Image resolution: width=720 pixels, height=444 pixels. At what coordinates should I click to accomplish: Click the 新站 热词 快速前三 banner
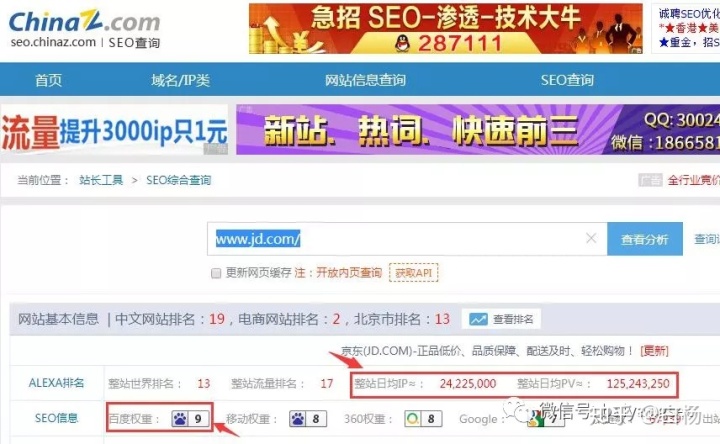[478, 129]
